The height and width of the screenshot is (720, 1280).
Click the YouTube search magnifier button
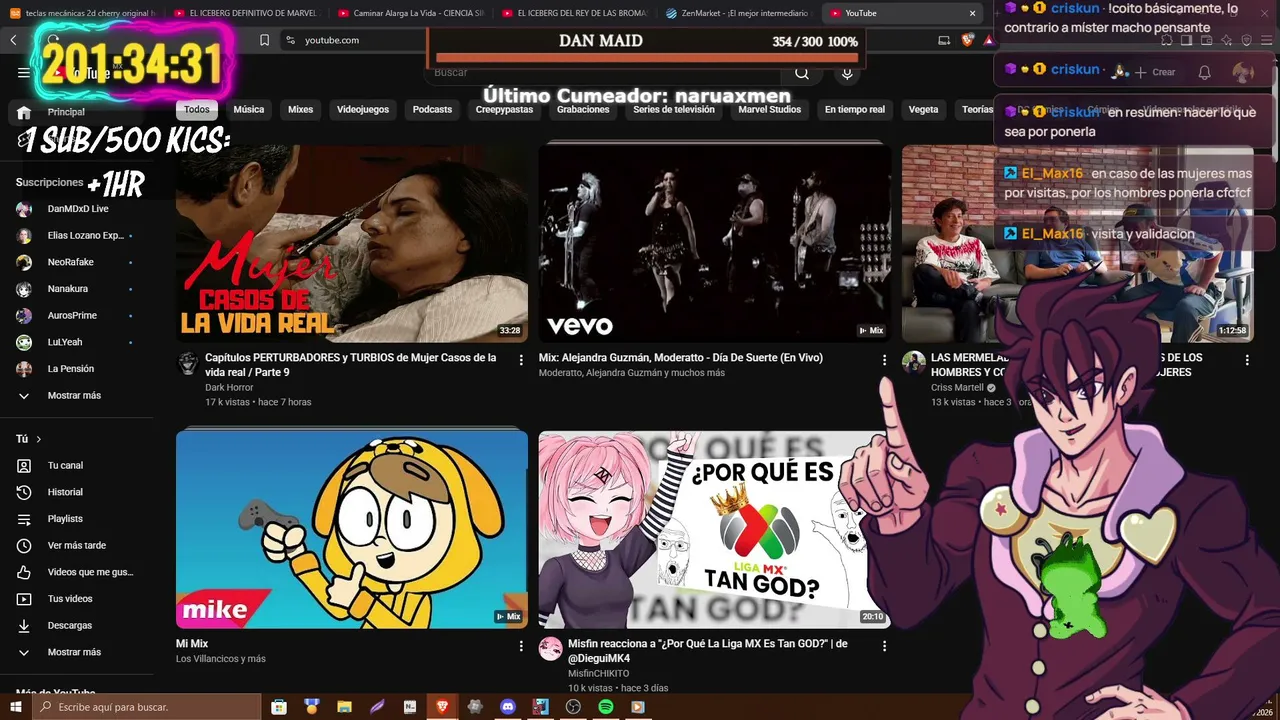pyautogui.click(x=802, y=73)
